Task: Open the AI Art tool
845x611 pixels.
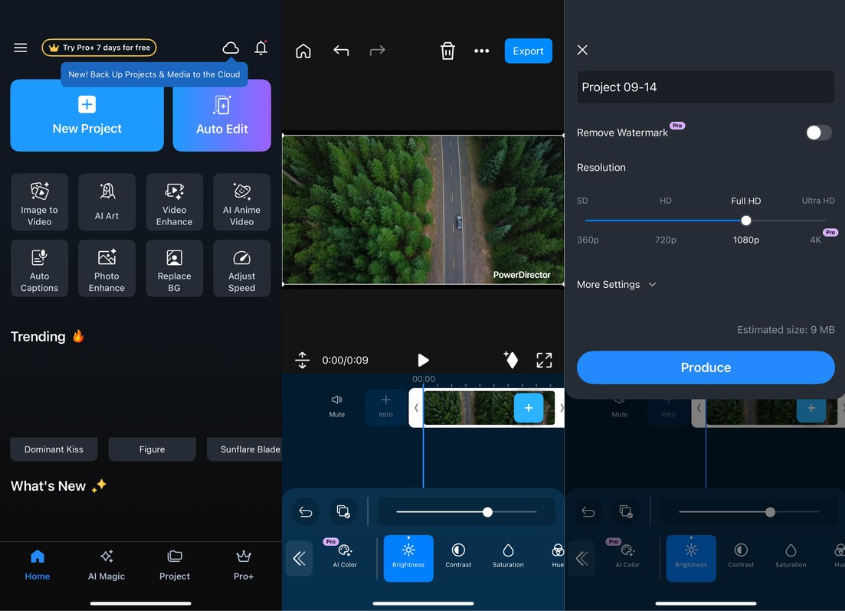Action: click(106, 201)
